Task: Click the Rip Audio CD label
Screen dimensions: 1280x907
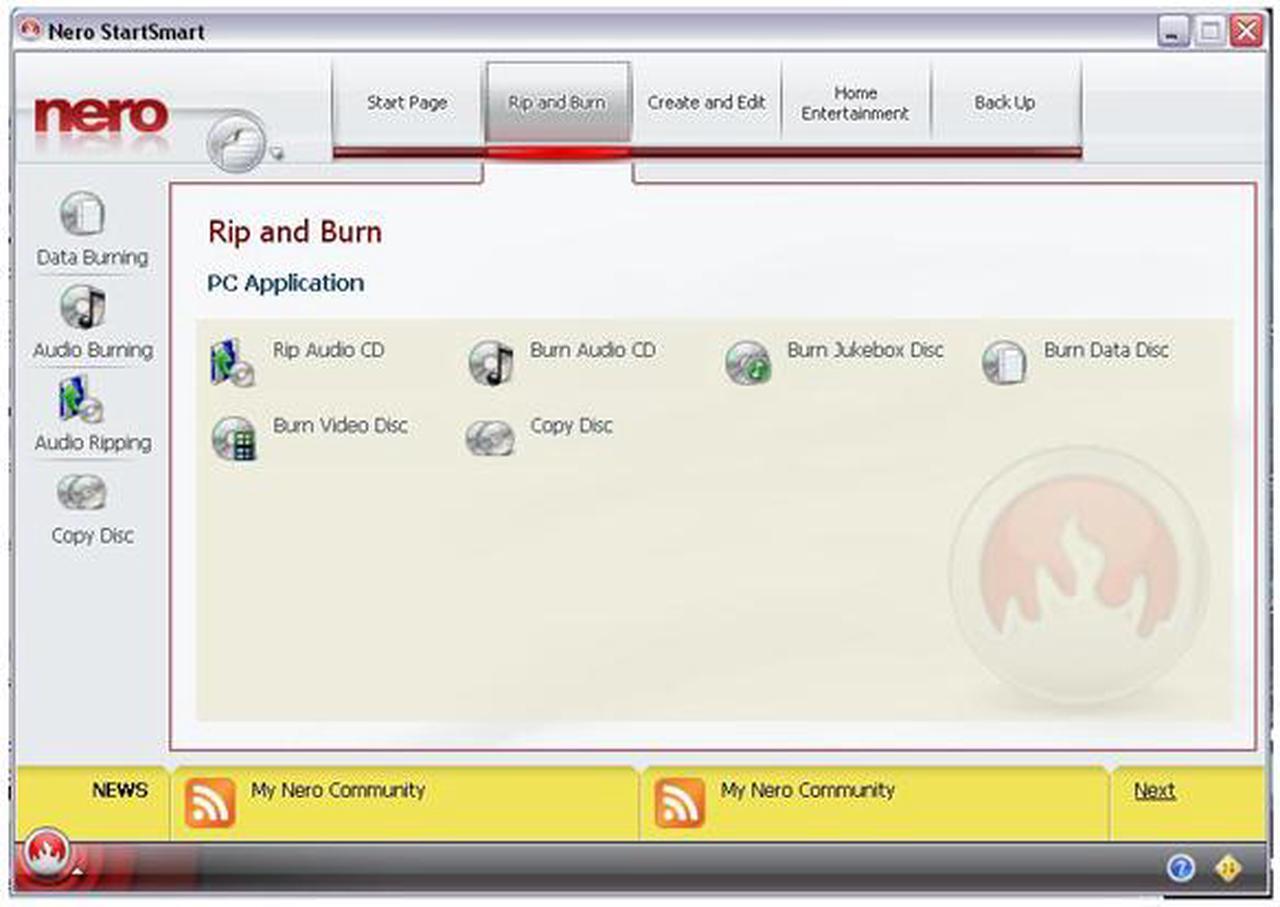Action: (328, 350)
